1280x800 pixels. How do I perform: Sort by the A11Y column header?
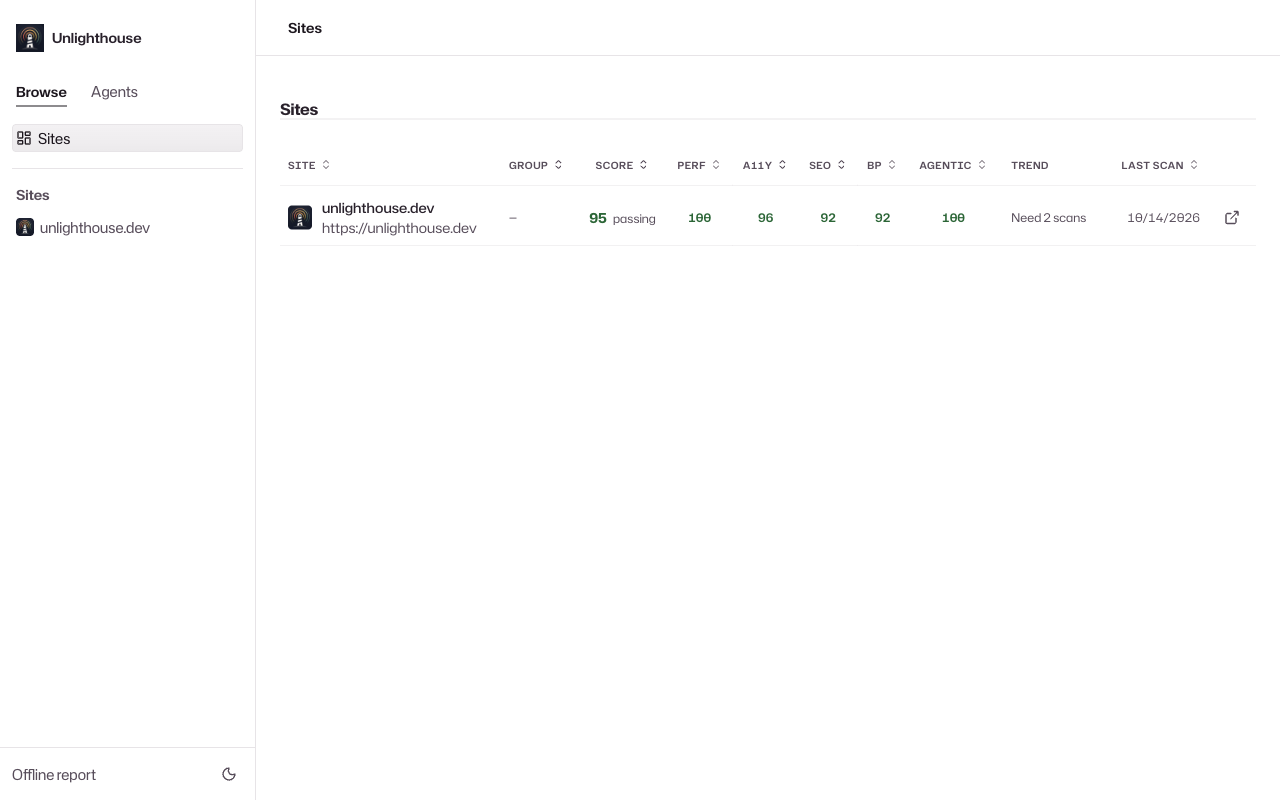coord(765,165)
